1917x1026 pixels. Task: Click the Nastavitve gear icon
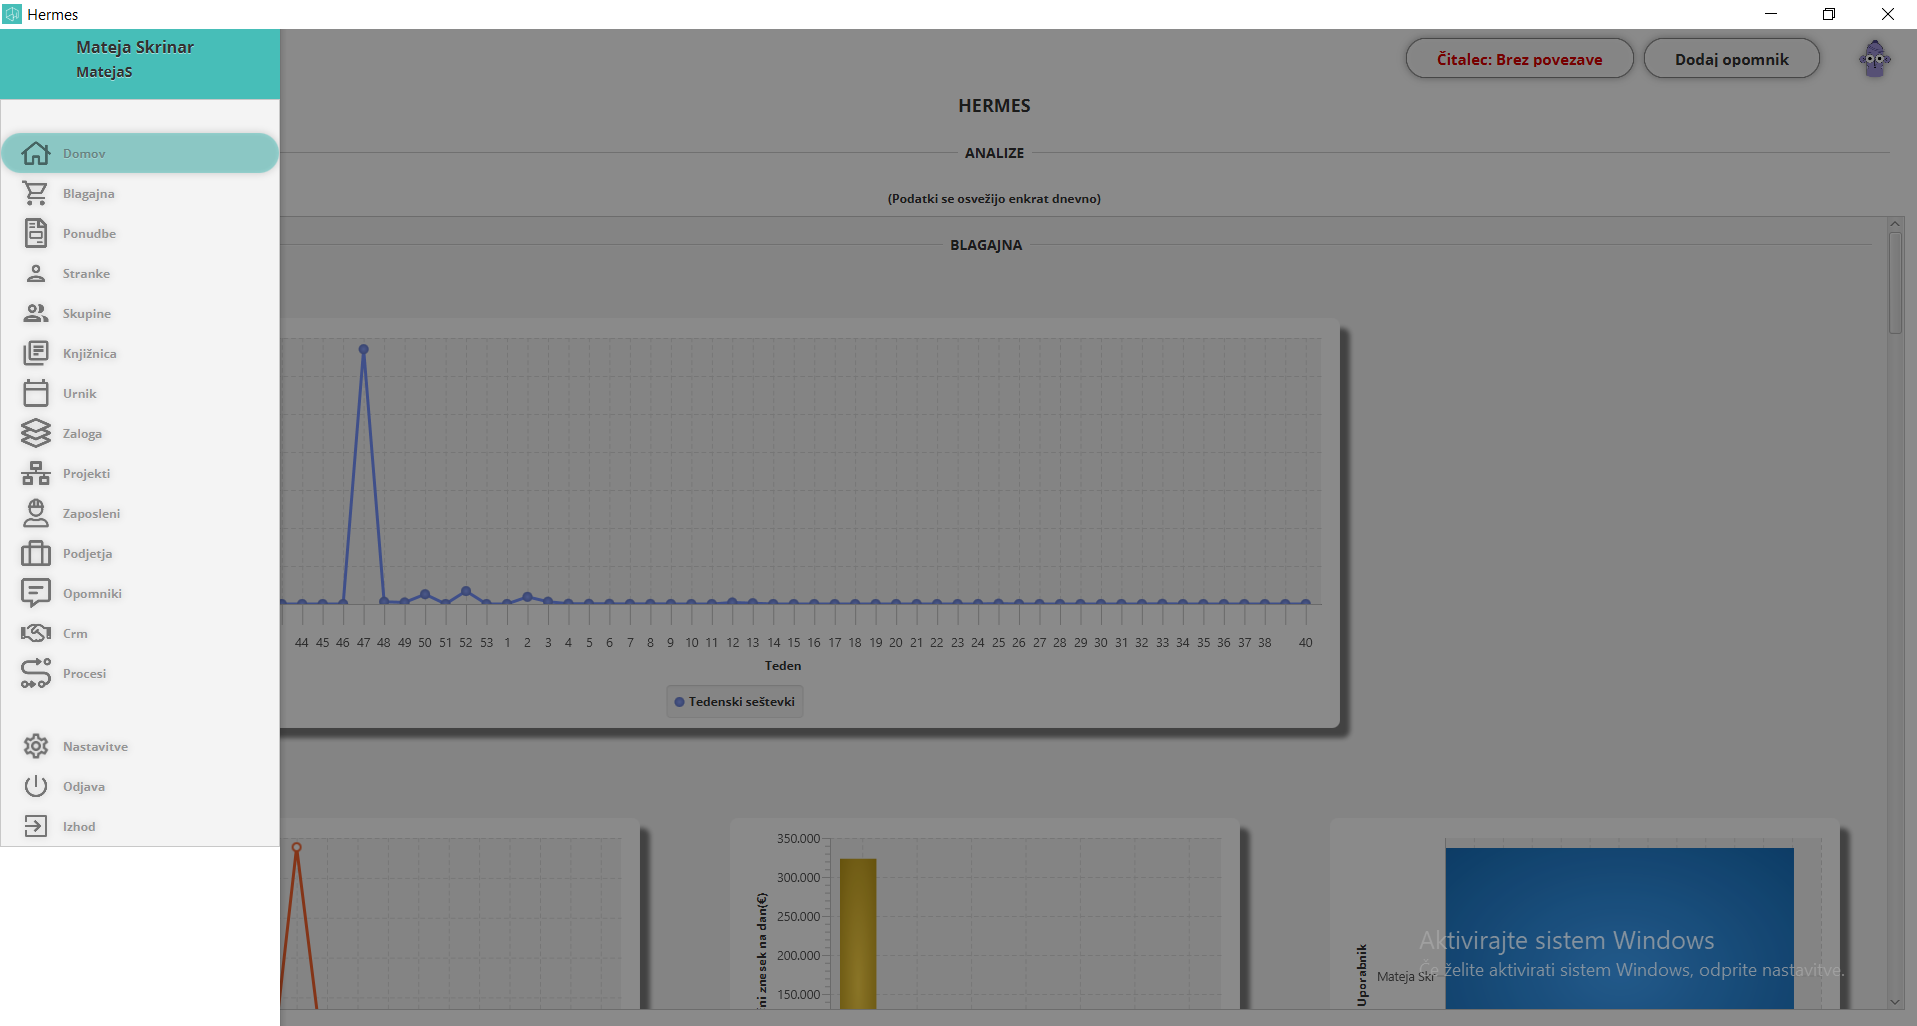click(36, 746)
